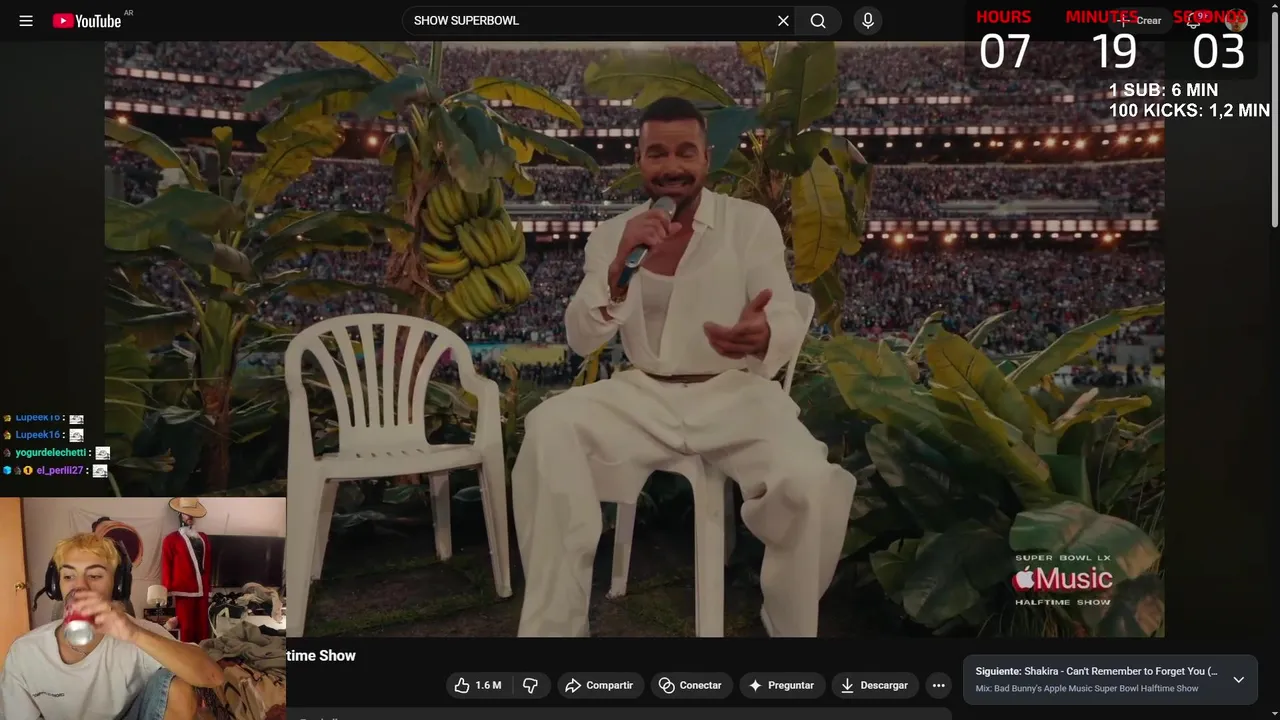The image size is (1280, 720).
Task: Open notifications bell icon
Action: point(1193,21)
